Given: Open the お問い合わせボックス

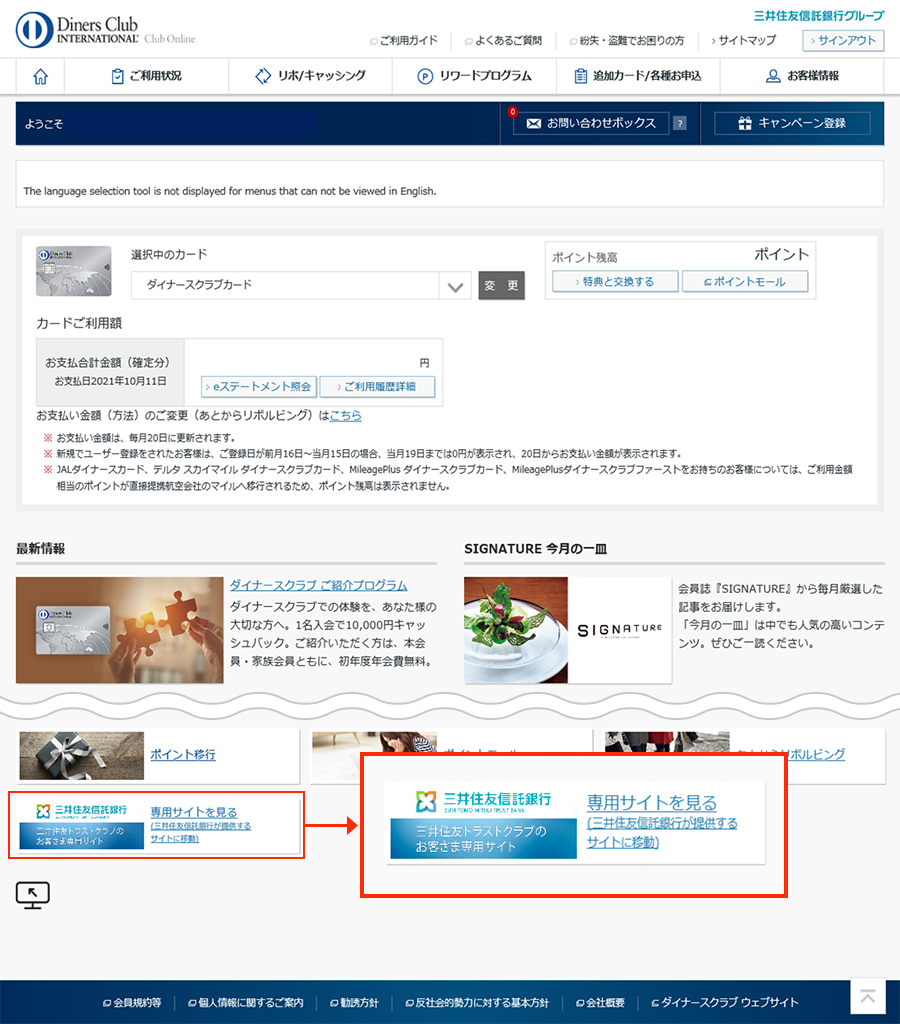Looking at the screenshot, I should tap(591, 123).
